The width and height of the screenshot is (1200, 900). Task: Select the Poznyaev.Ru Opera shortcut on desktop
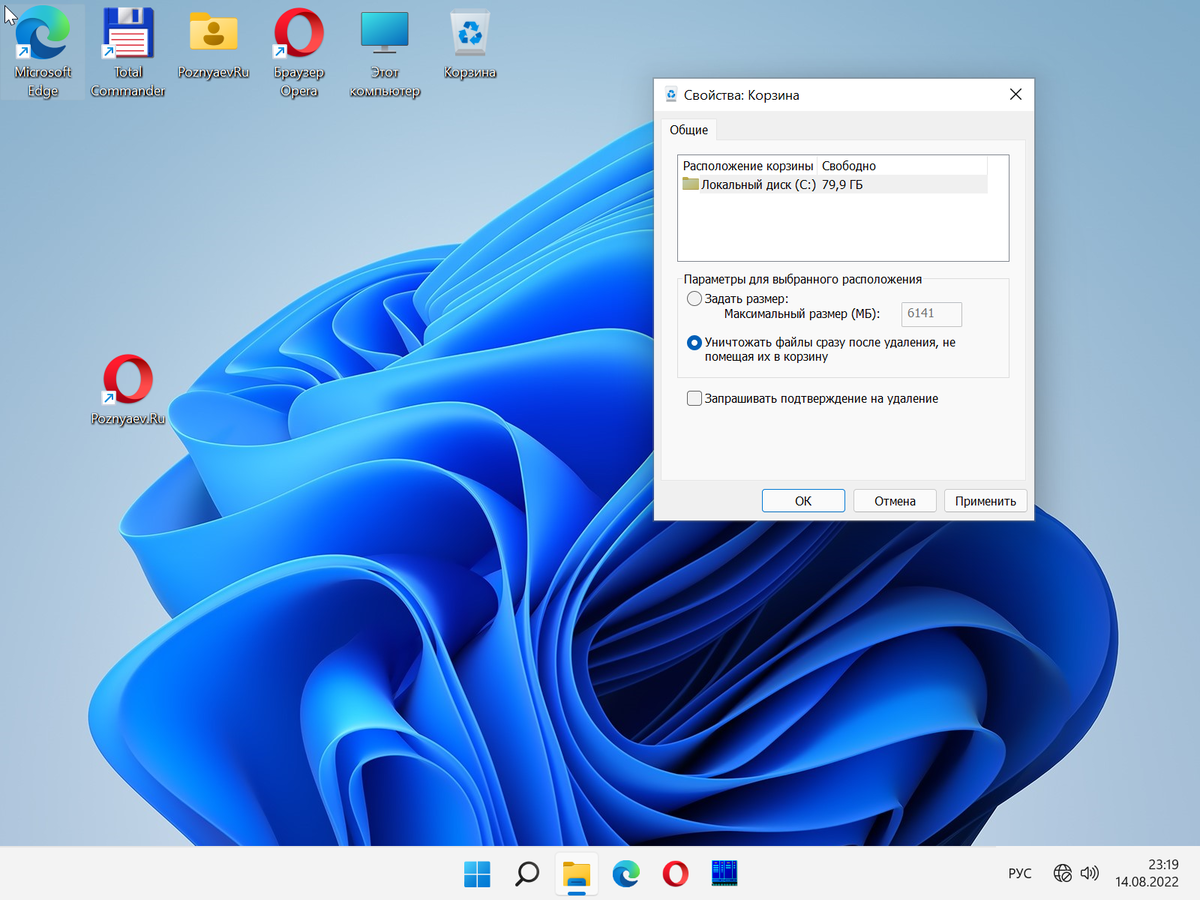[128, 392]
